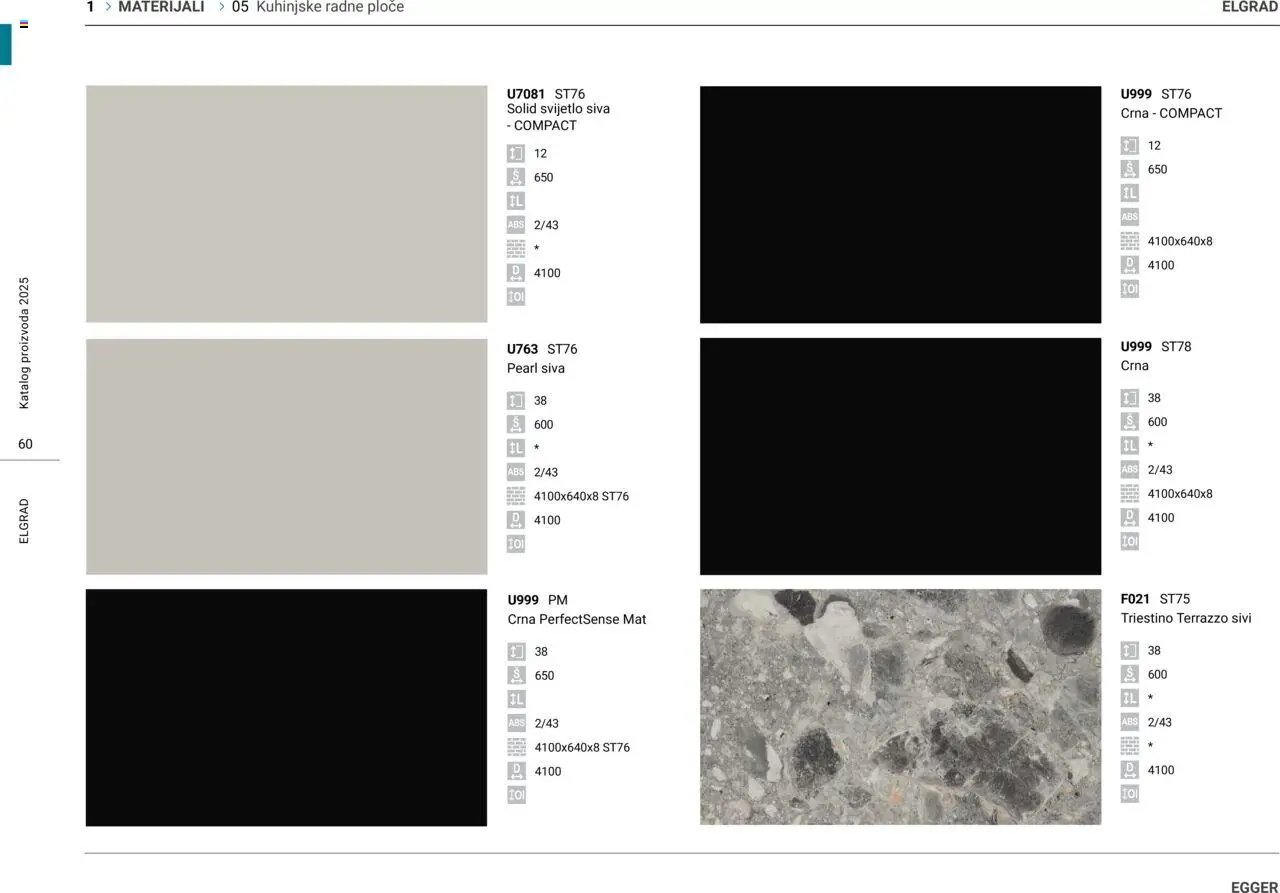Viewport: 1280px width, 893px height.
Task: Click the EGGER brand text at bottom right
Action: pyautogui.click(x=1254, y=887)
